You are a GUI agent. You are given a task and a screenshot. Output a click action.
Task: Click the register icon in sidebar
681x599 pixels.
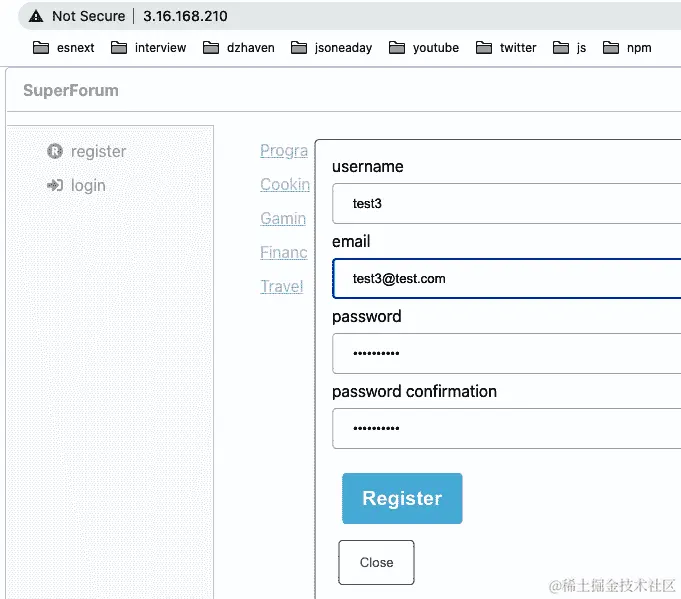point(55,151)
